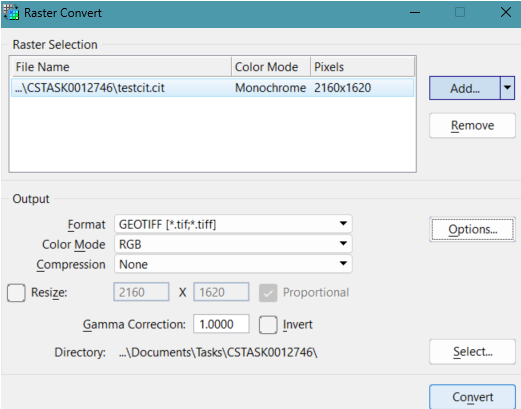This screenshot has height=409, width=521.
Task: Click the File Name column header
Action: (121, 67)
